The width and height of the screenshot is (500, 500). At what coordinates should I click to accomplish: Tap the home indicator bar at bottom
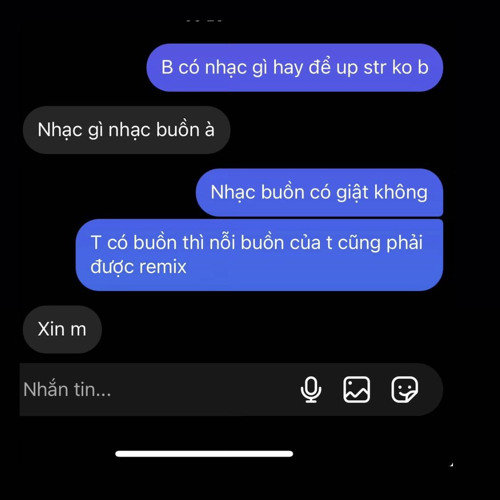204,454
